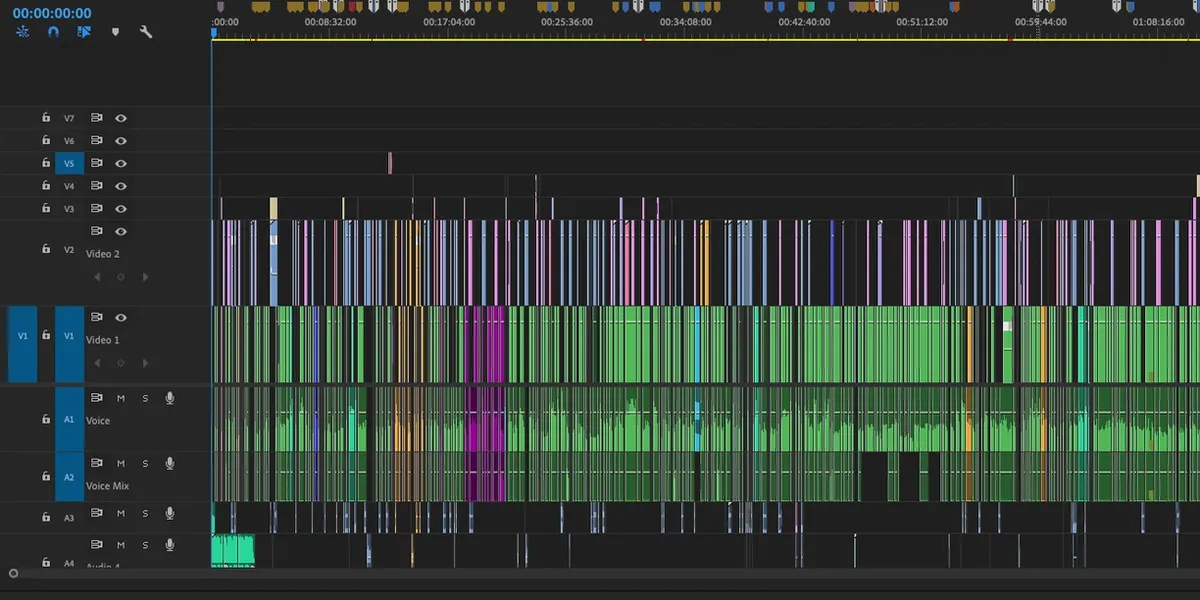Lock the V2 track with the padlock
Image resolution: width=1200 pixels, height=600 pixels.
[46, 248]
